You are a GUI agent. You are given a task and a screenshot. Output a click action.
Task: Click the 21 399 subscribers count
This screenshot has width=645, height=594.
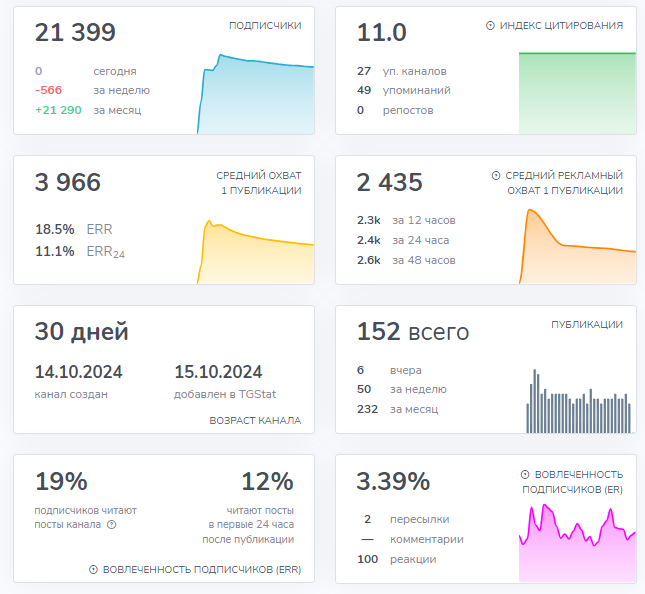[x=75, y=33]
